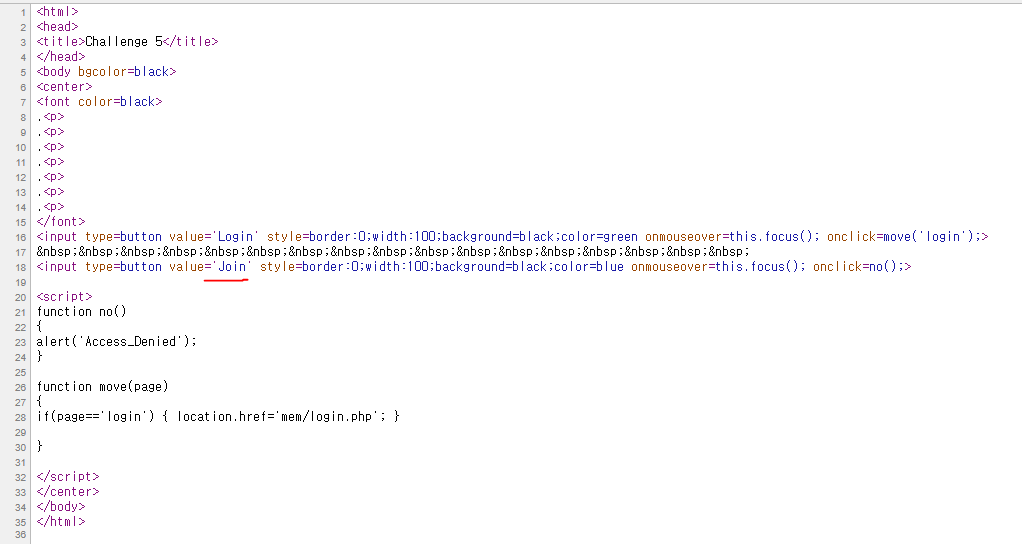Click the title text 'Challenge 5'
1022x544 pixels.
pyautogui.click(x=124, y=42)
